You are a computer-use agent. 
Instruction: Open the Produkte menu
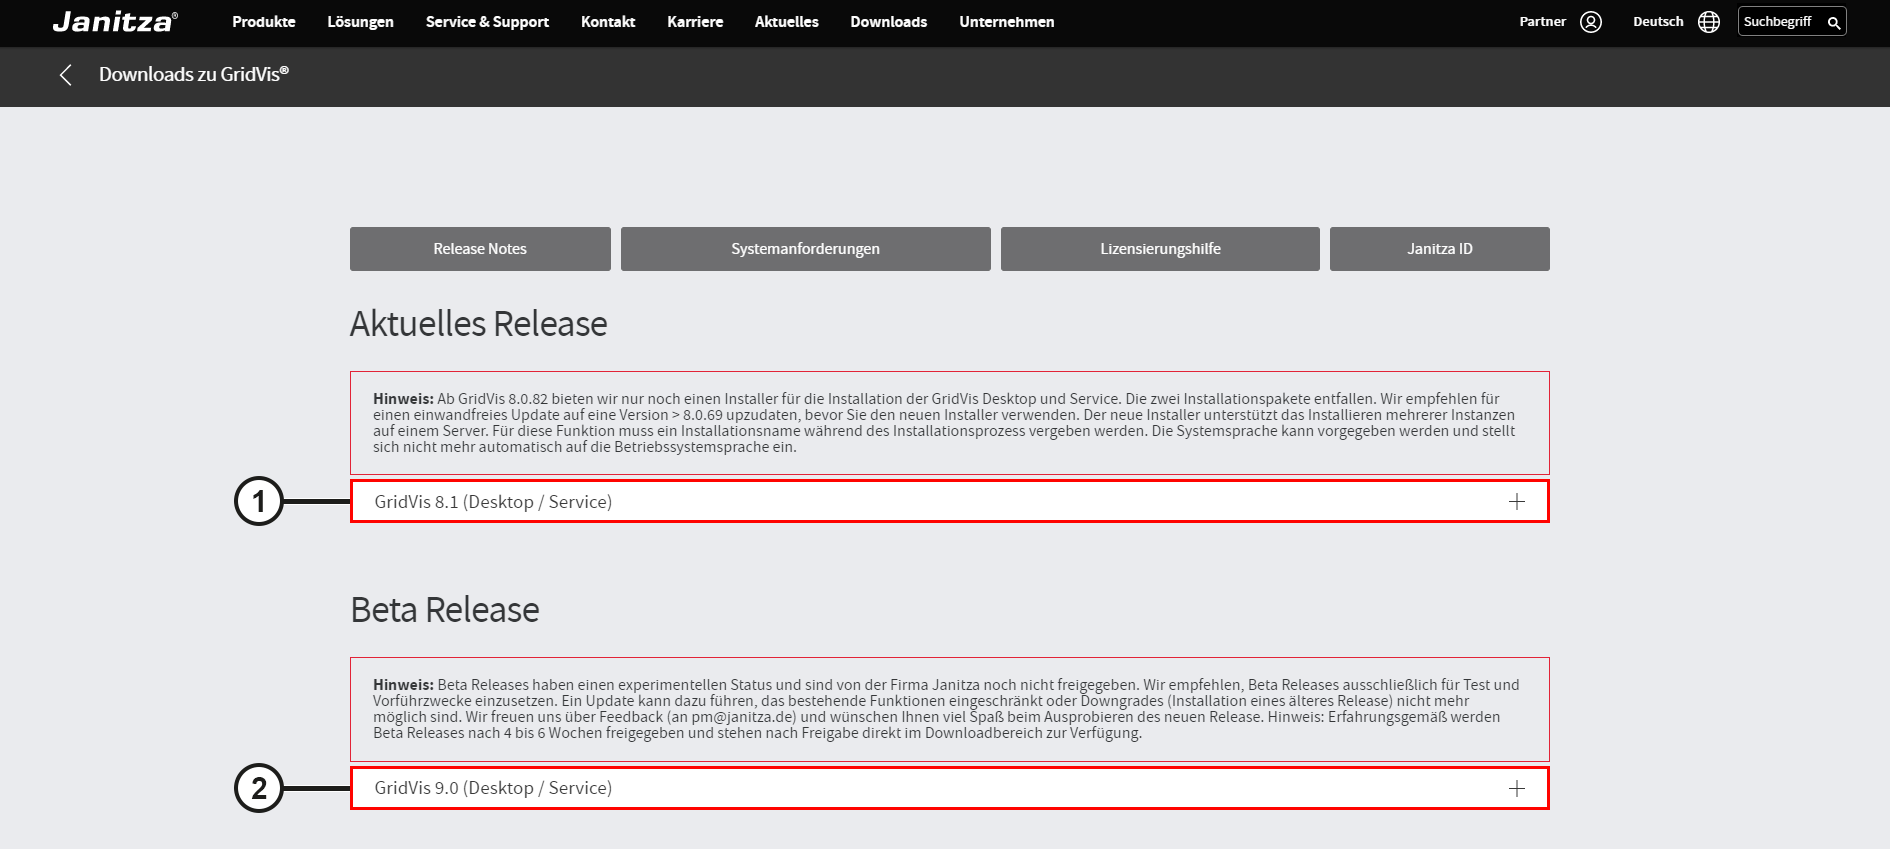(x=264, y=22)
